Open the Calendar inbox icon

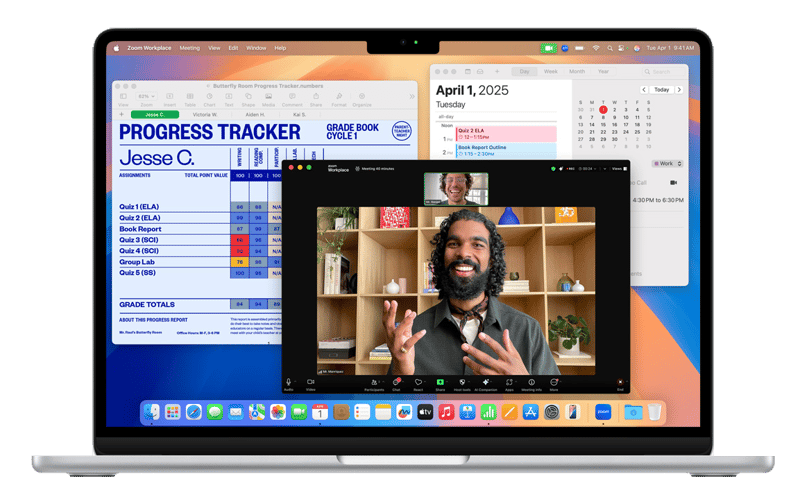coord(480,71)
